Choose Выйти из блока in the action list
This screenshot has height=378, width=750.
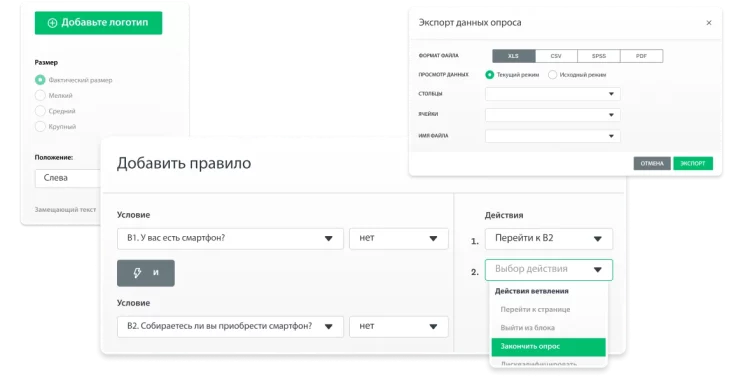pyautogui.click(x=528, y=328)
